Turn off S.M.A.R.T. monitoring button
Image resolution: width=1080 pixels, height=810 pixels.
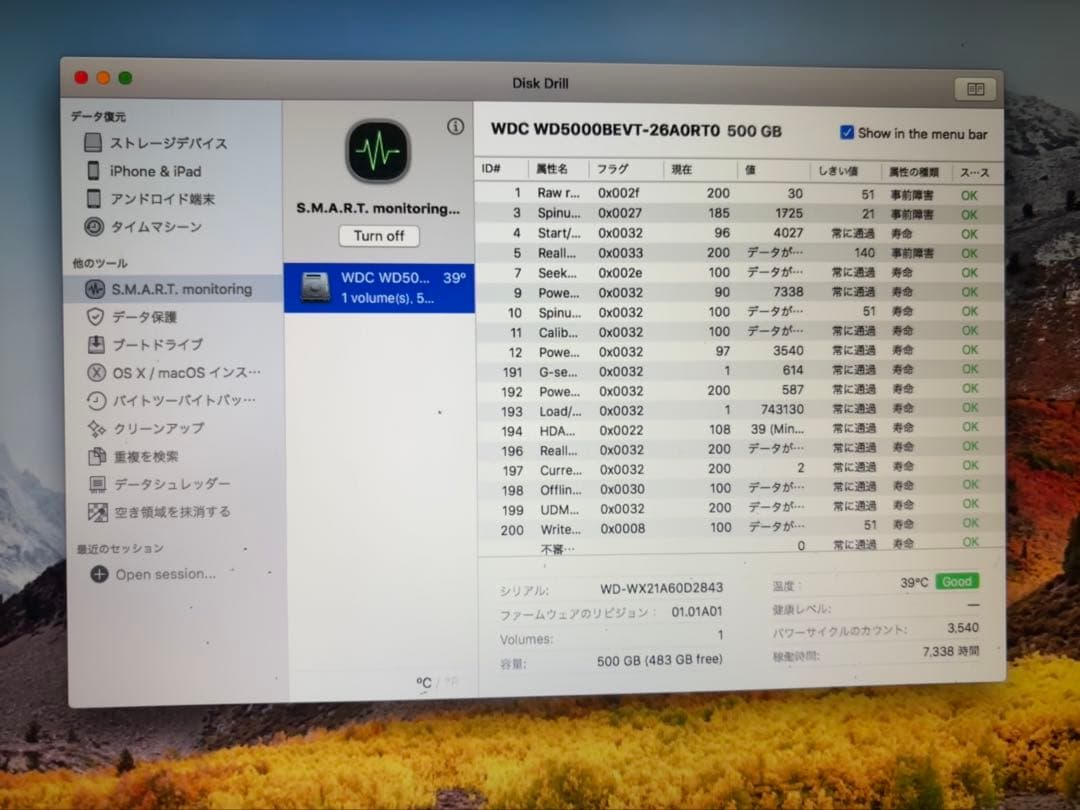click(379, 236)
